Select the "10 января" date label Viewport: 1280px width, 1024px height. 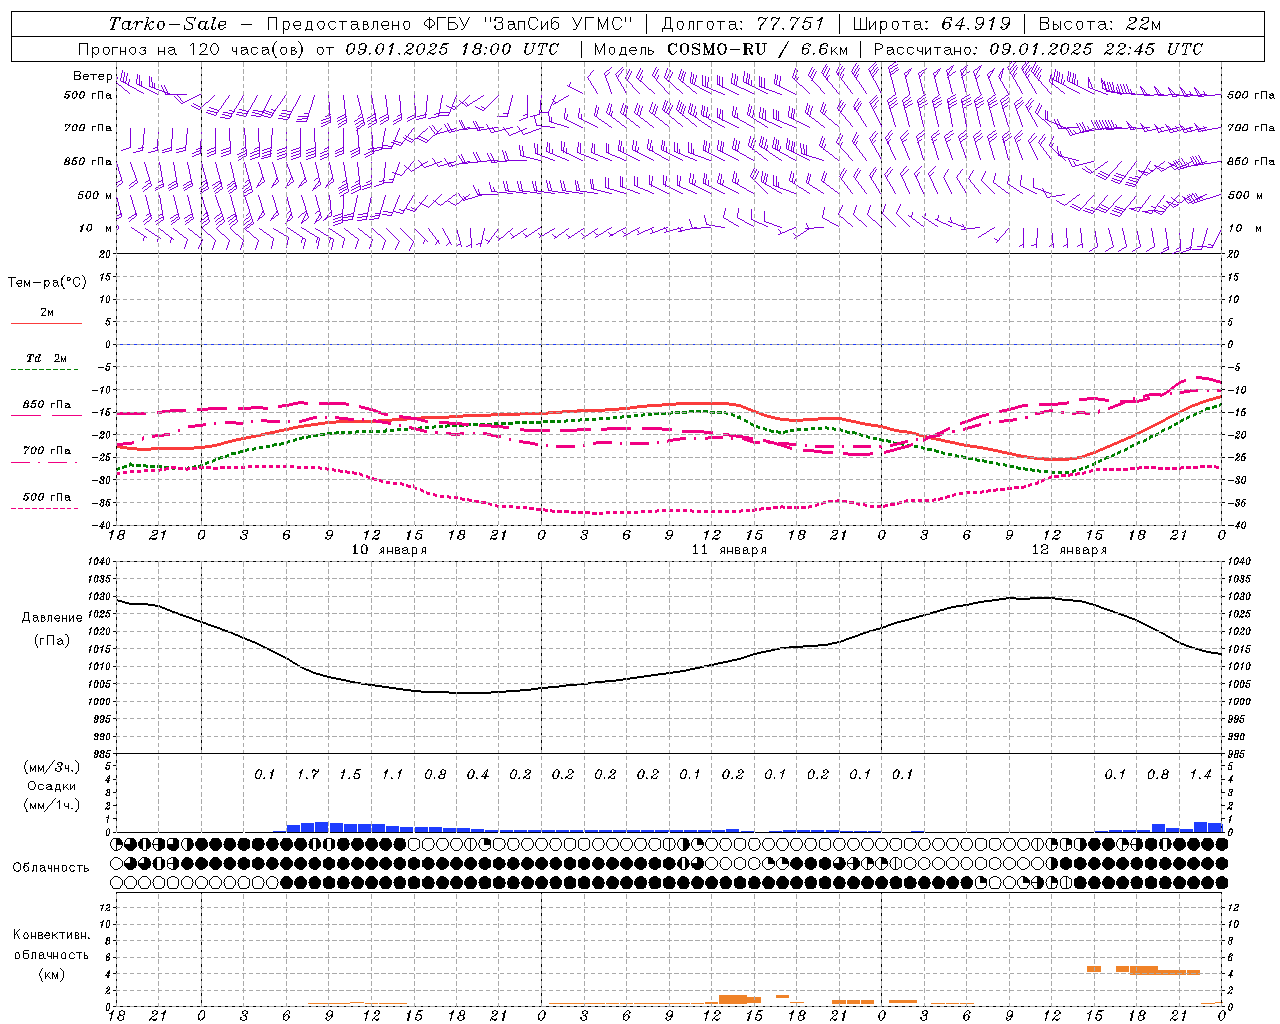pos(389,550)
